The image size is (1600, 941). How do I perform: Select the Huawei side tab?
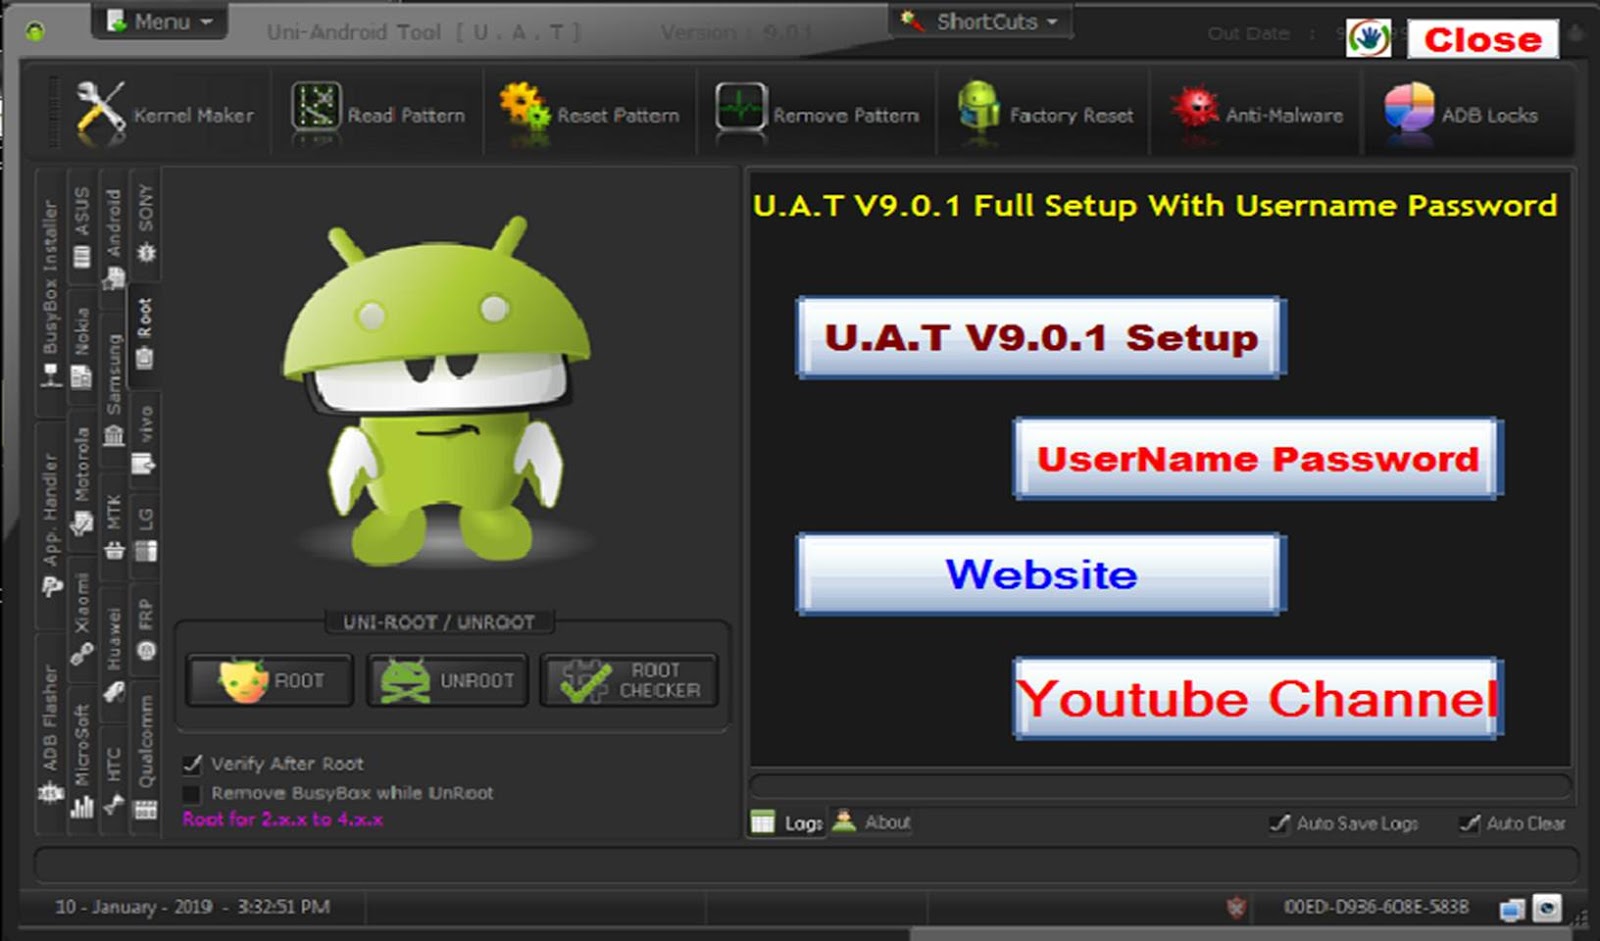(x=114, y=654)
